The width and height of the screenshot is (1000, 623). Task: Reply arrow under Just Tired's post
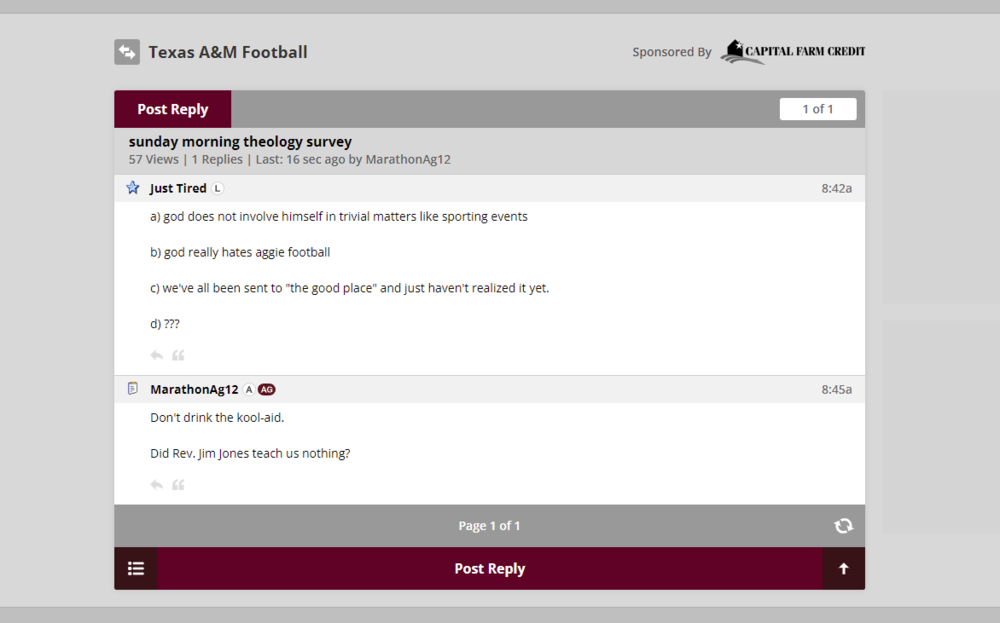tap(156, 355)
